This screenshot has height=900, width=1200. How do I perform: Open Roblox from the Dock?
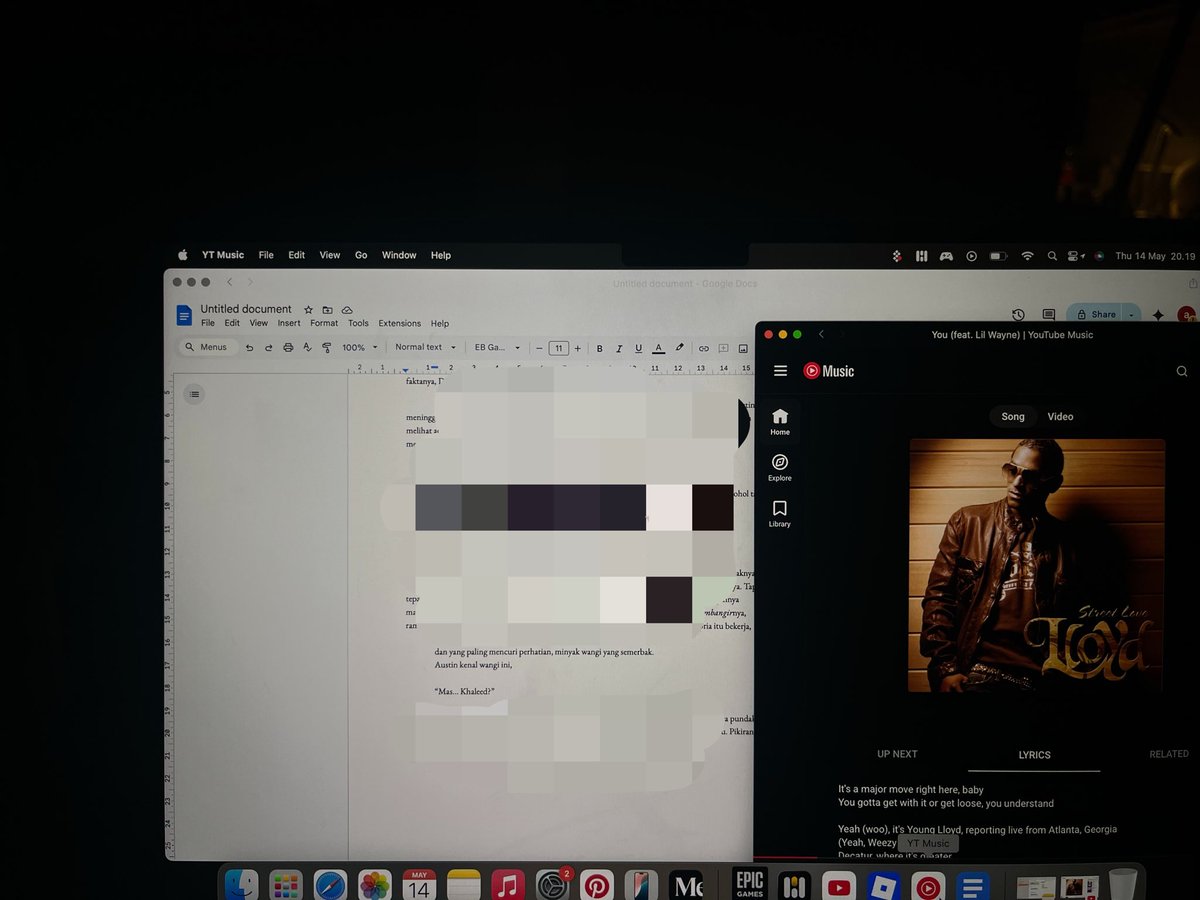coord(884,885)
